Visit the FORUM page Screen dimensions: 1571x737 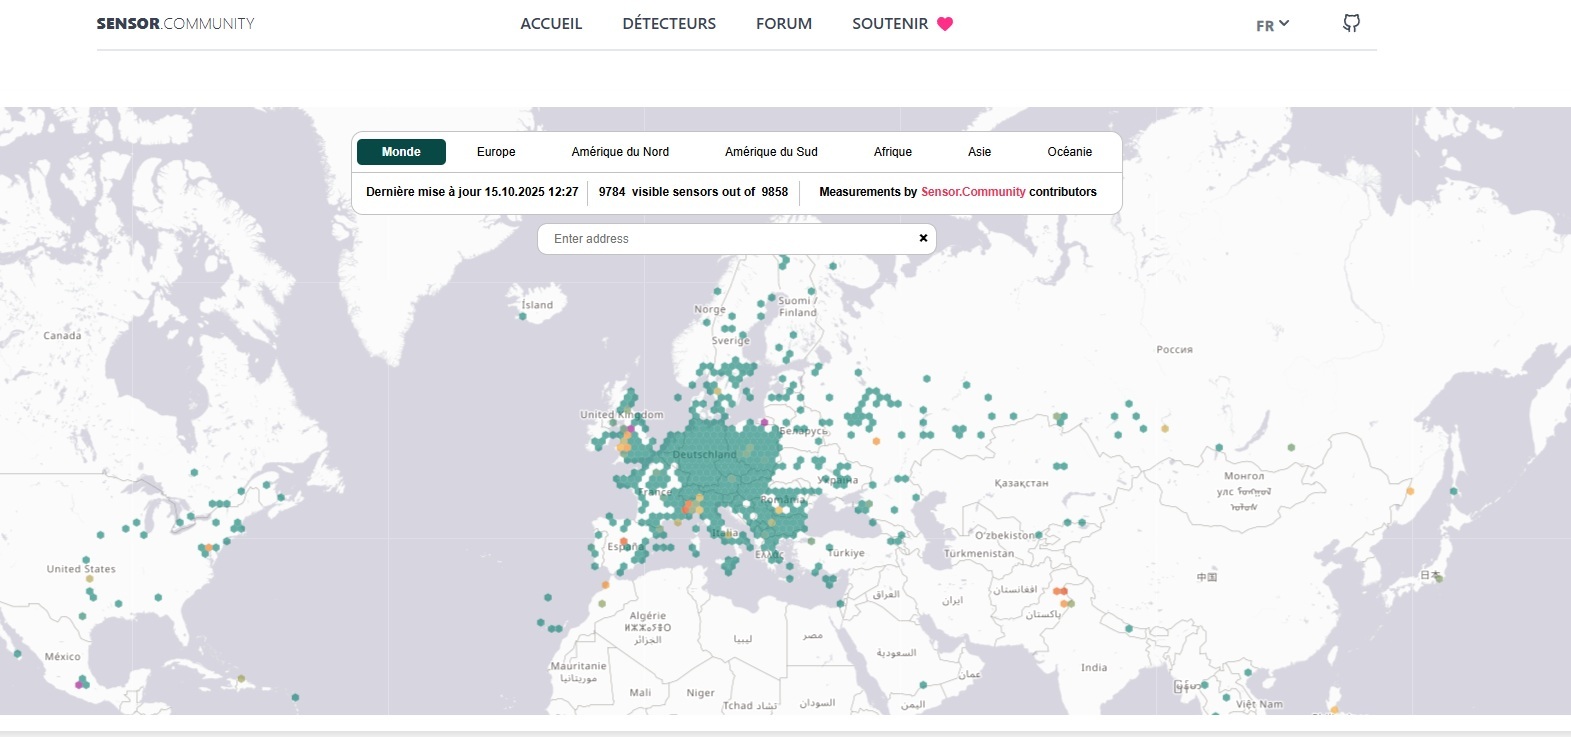[784, 24]
